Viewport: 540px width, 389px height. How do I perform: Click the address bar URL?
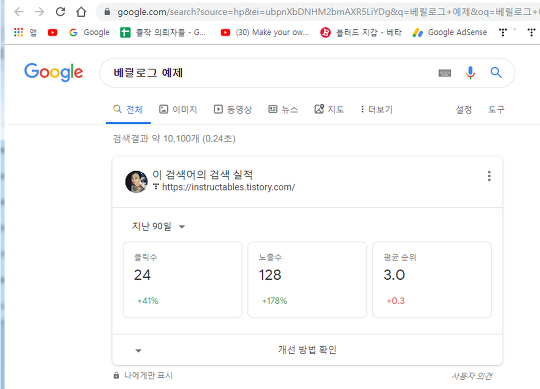(x=327, y=12)
